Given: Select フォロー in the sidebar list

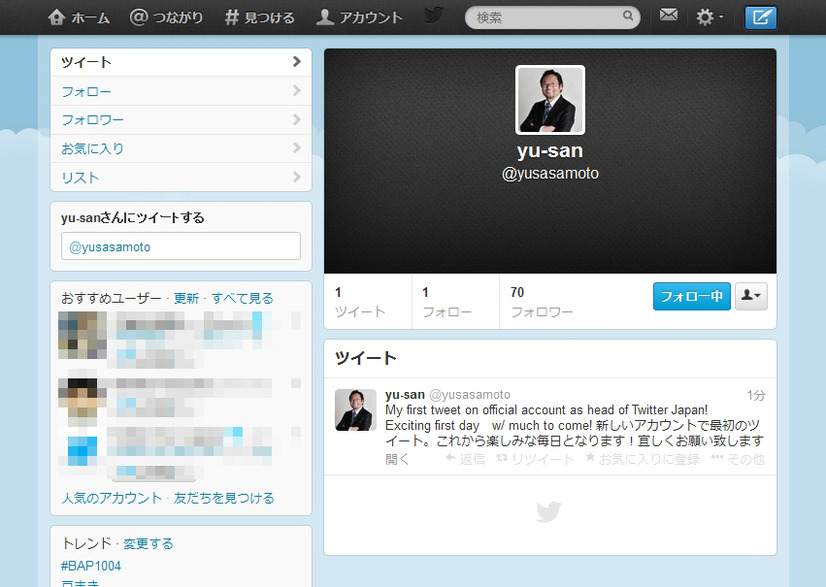Looking at the screenshot, I should tap(181, 91).
